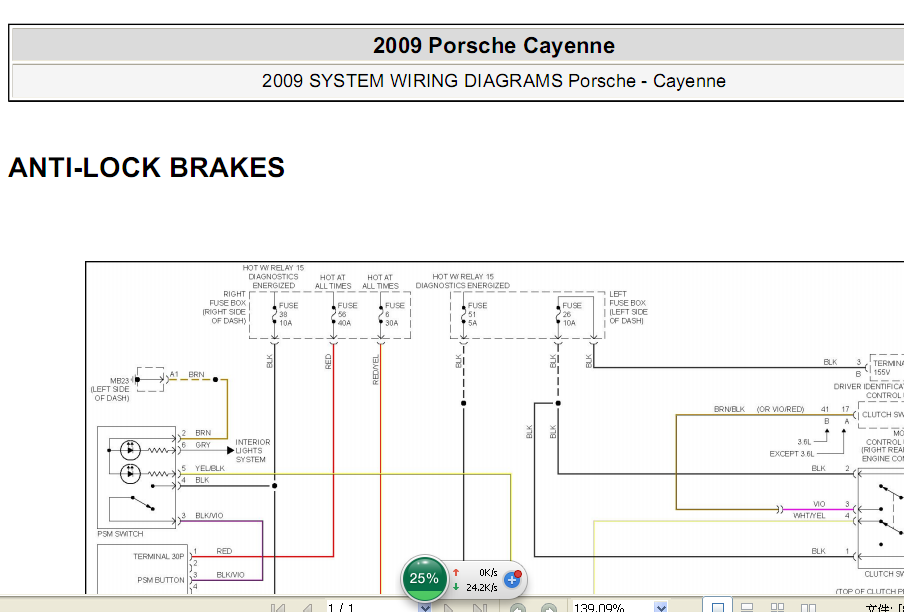Open the page number dropdown
Image resolution: width=904 pixels, height=612 pixels.
424,607
